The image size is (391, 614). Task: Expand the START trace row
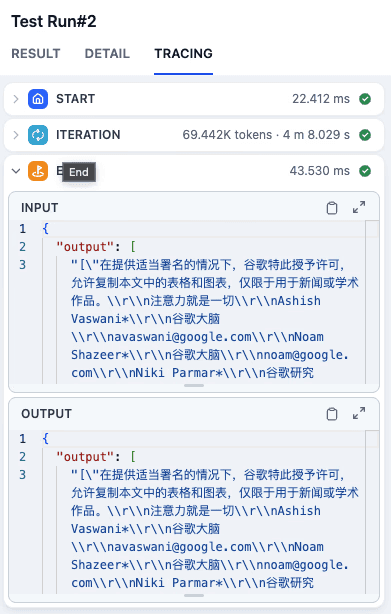coord(16,99)
